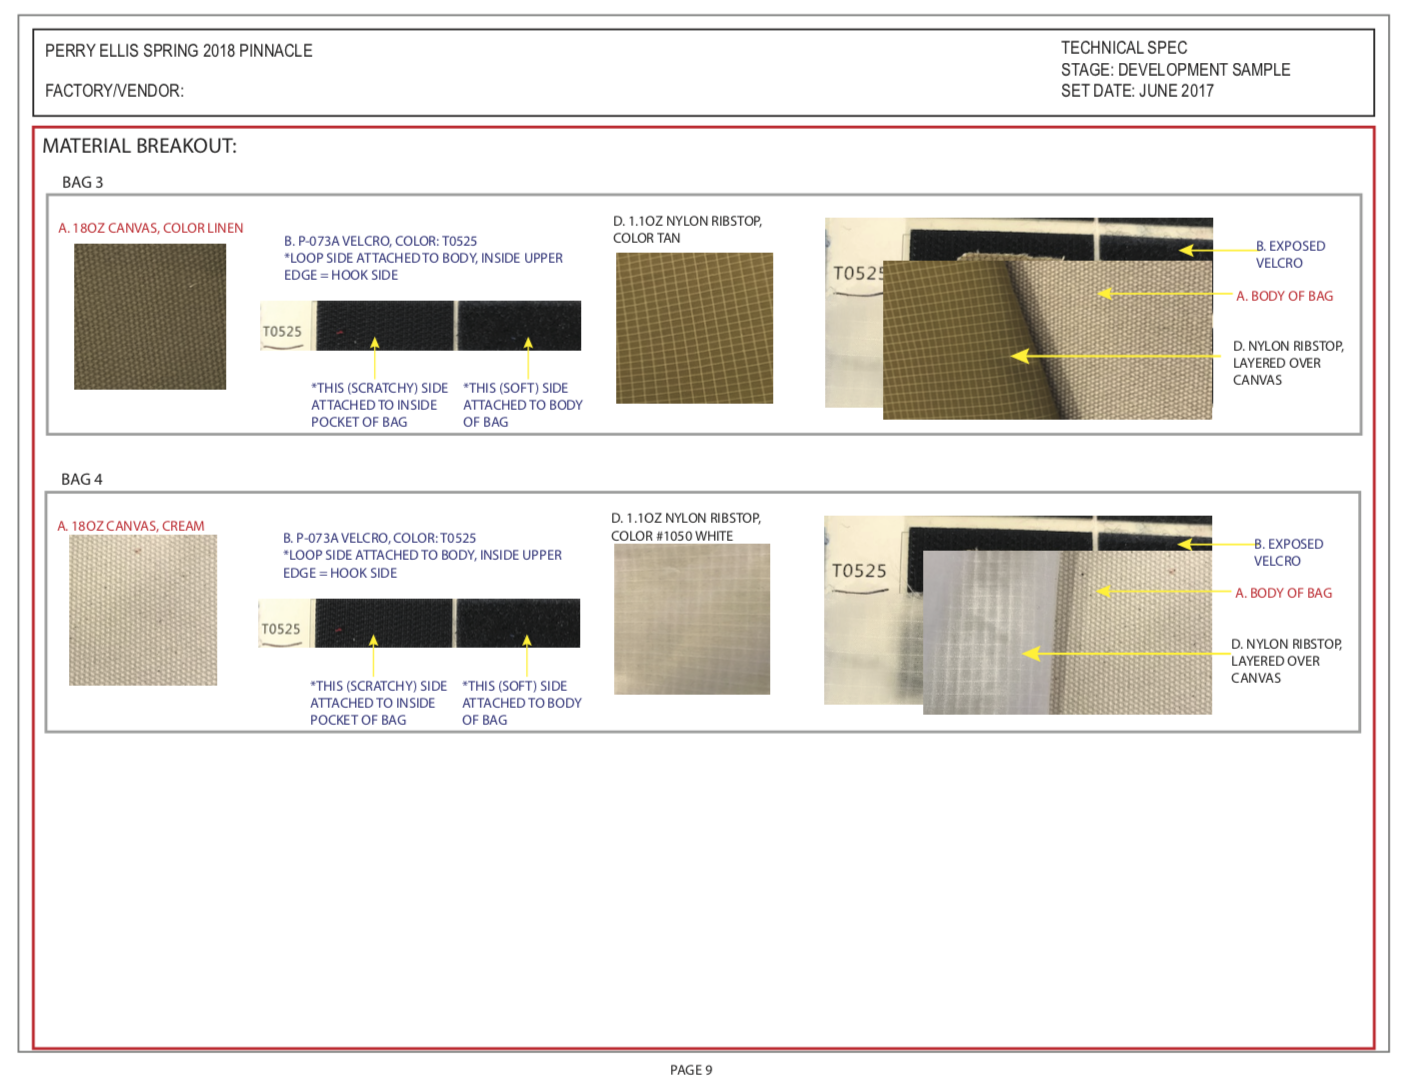Select 'A. 18OZ CANVAS, CREAM' label

pyautogui.click(x=131, y=526)
